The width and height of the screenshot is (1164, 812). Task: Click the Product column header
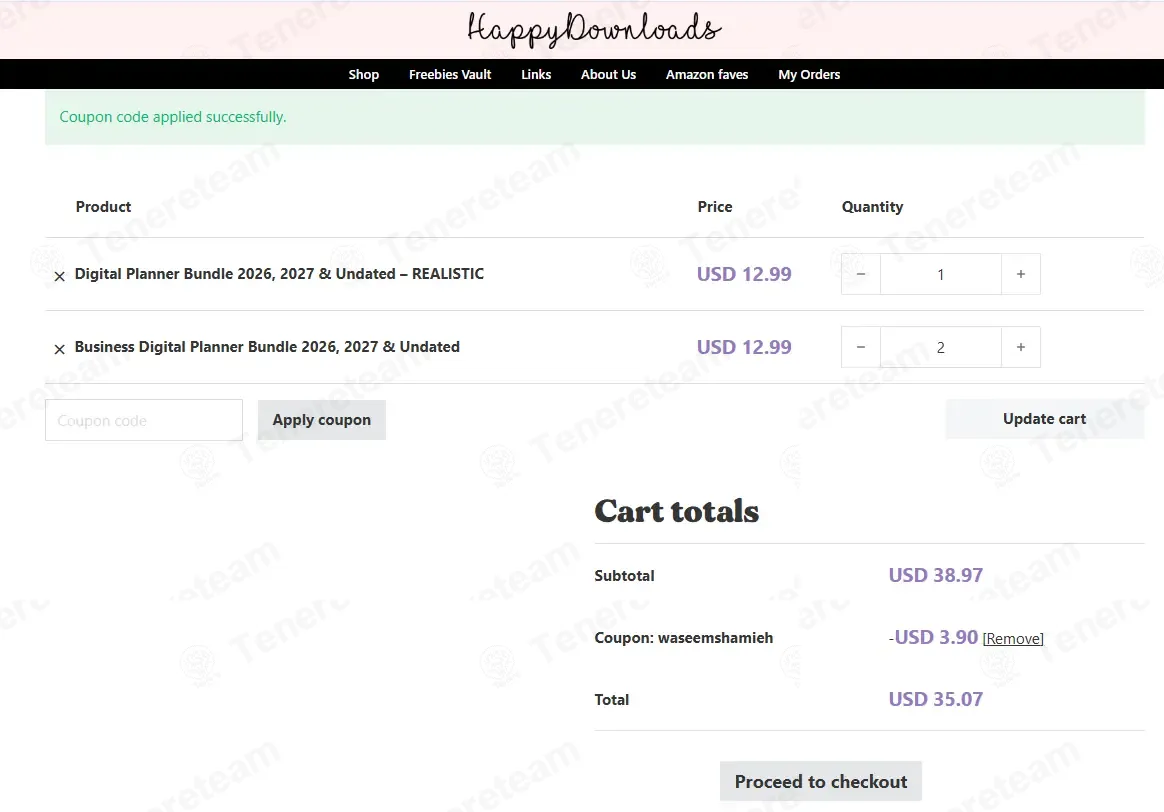pos(103,206)
